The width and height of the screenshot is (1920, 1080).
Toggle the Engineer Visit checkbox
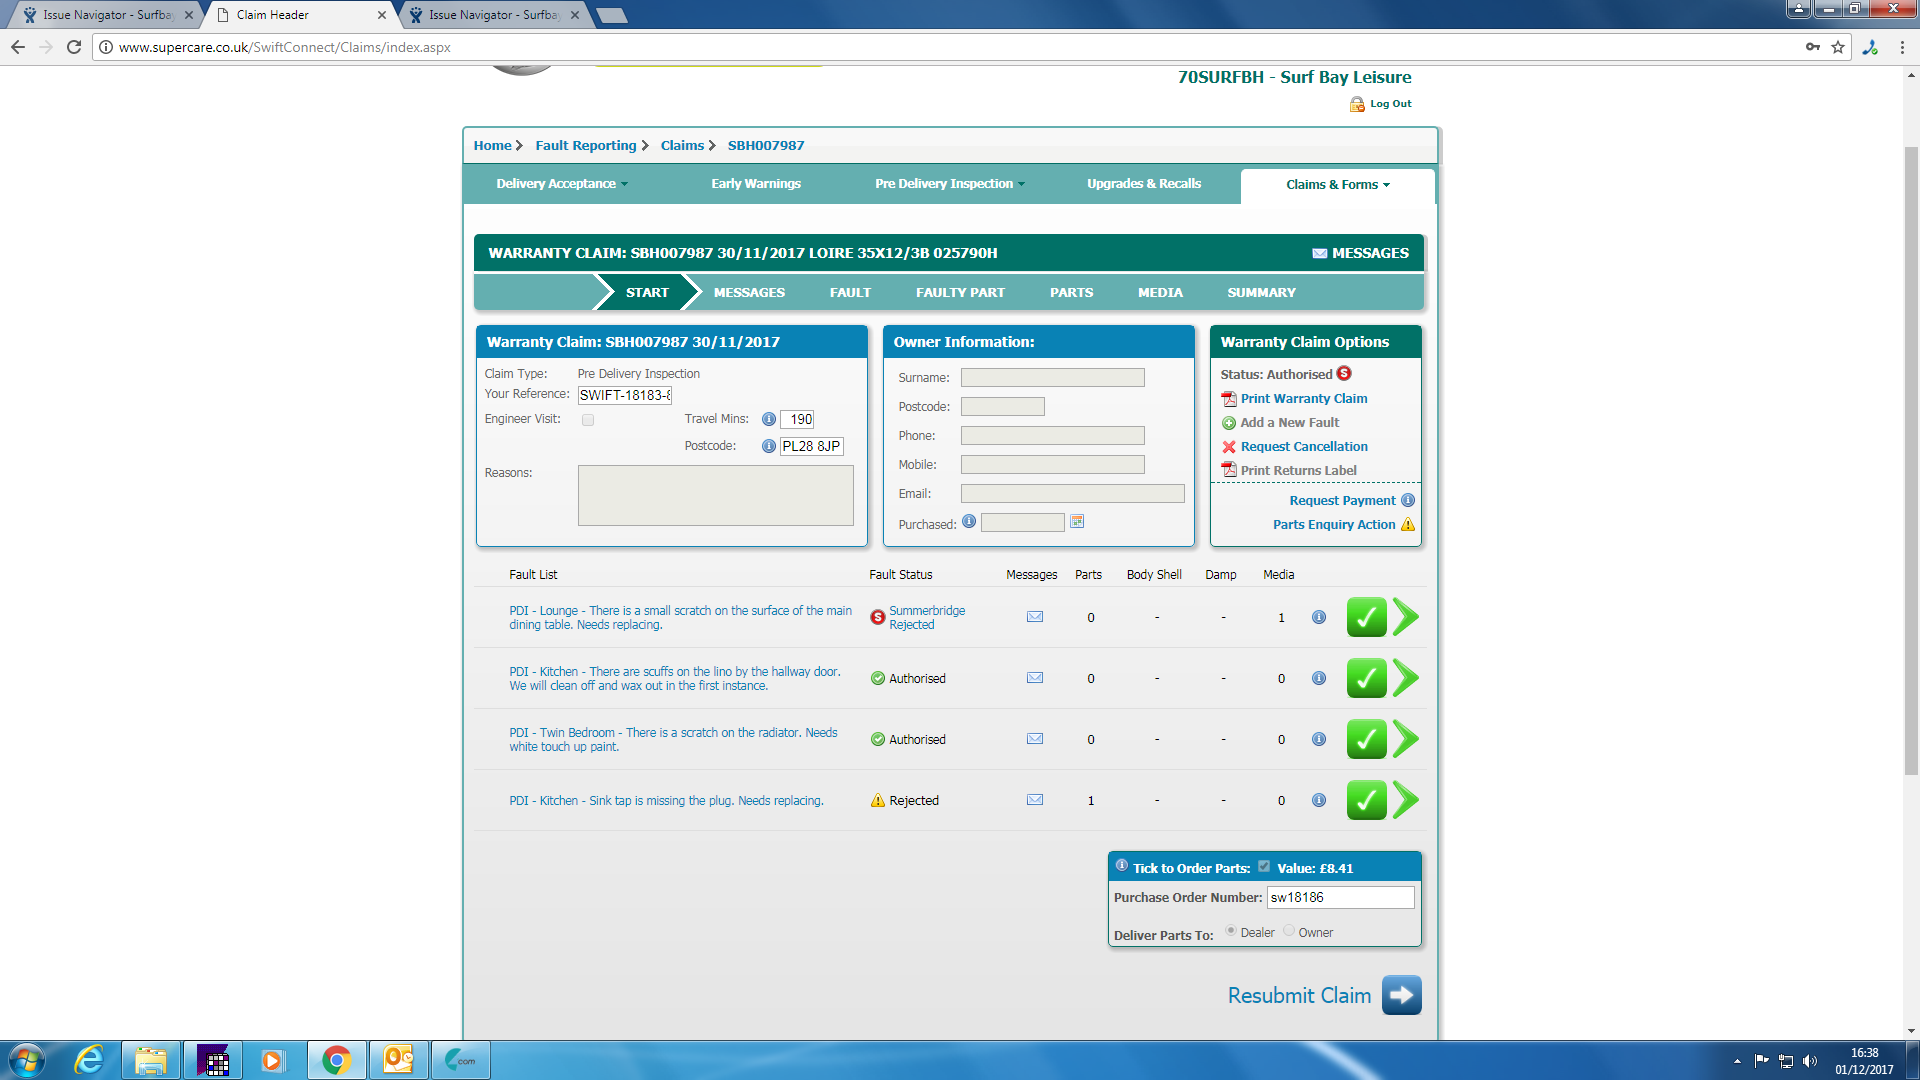[x=588, y=420]
